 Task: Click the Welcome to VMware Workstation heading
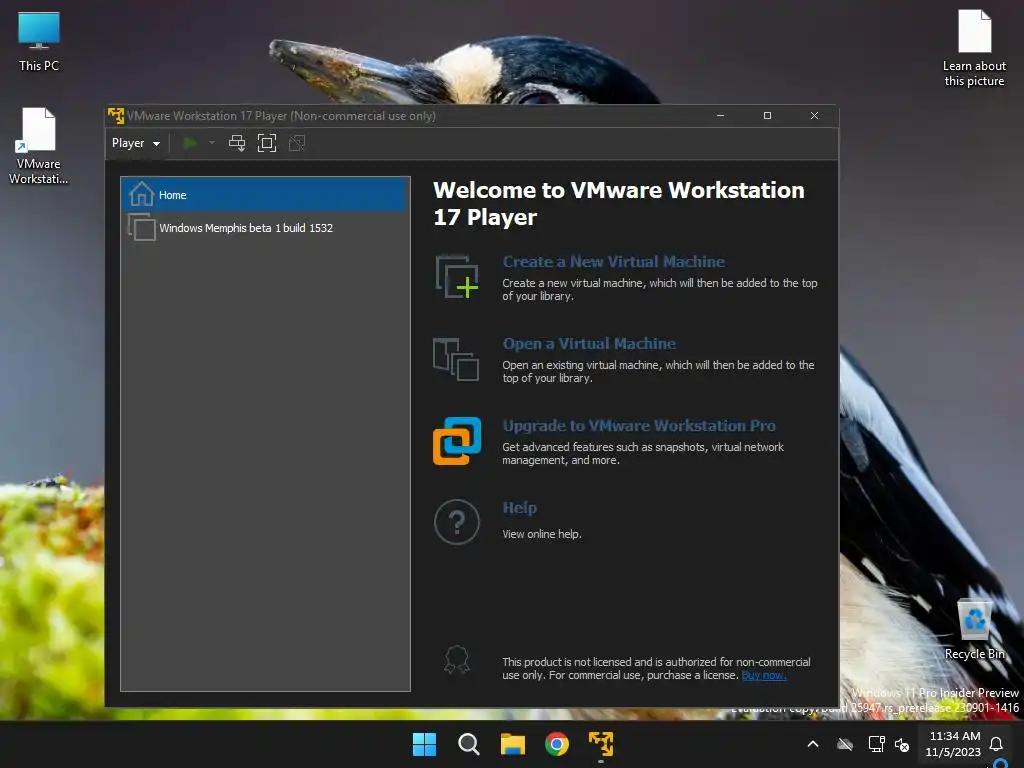[x=618, y=203]
